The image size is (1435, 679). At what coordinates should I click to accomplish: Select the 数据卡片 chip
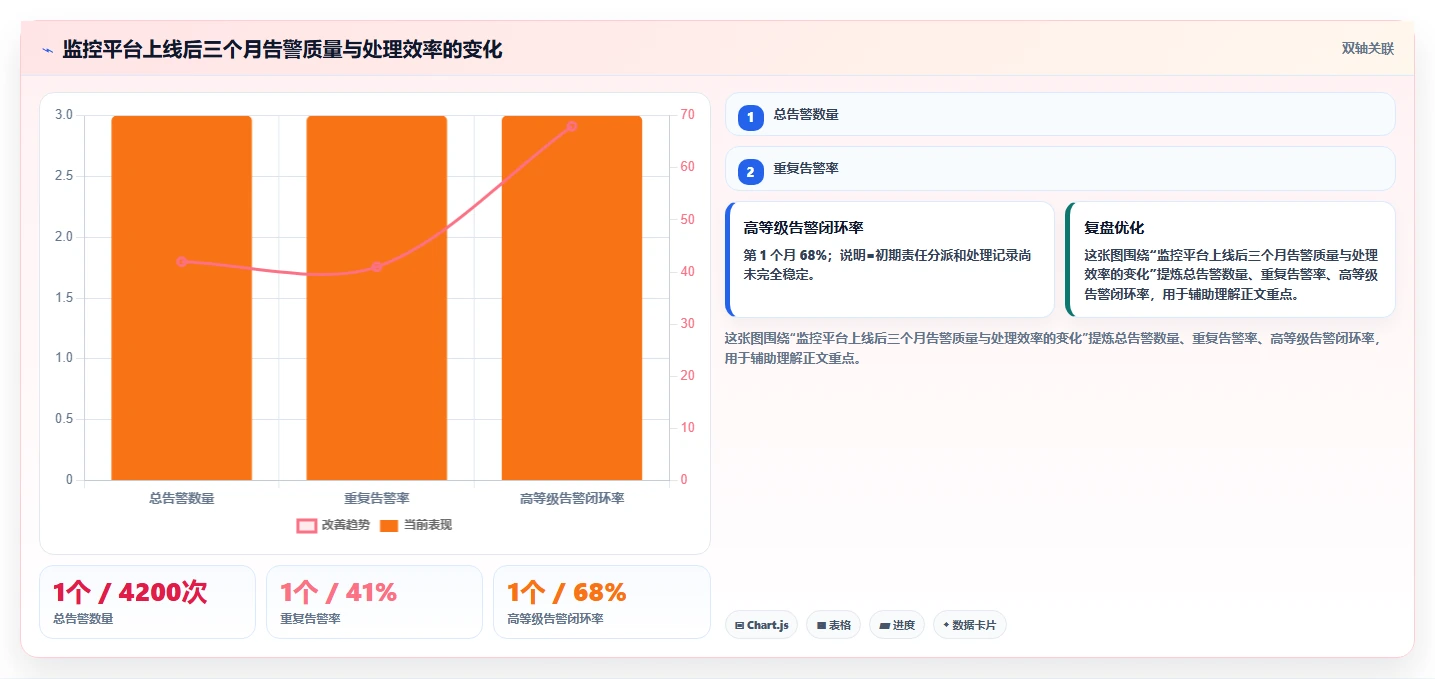(970, 625)
